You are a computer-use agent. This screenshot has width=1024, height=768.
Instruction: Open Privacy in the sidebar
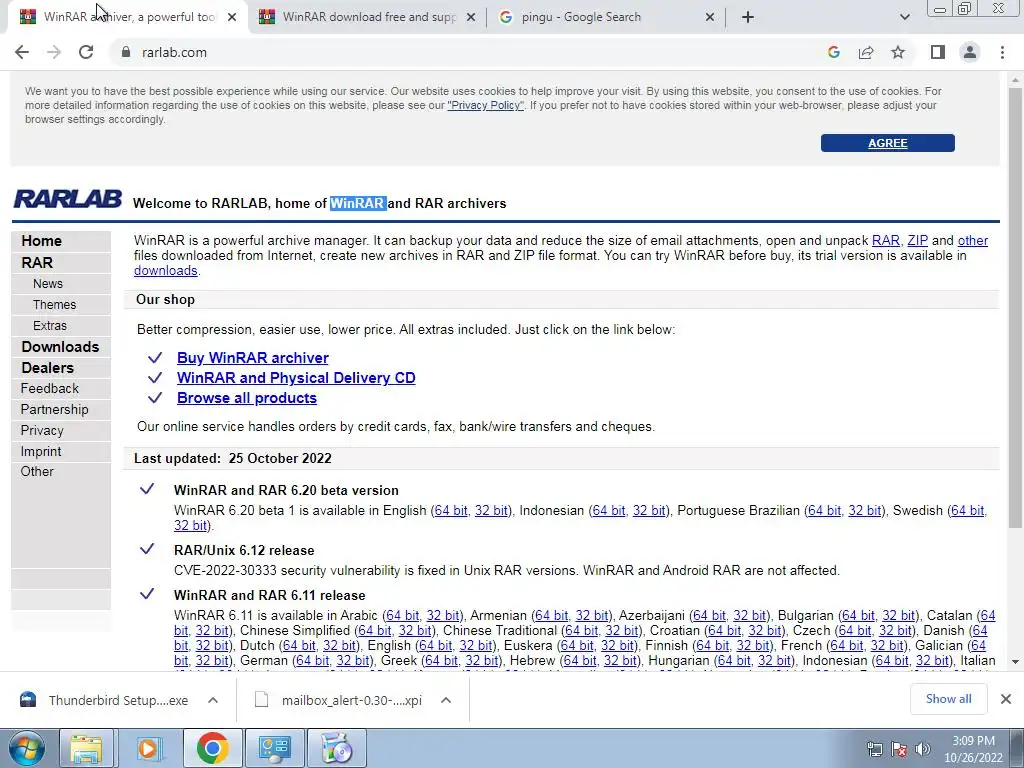click(42, 430)
